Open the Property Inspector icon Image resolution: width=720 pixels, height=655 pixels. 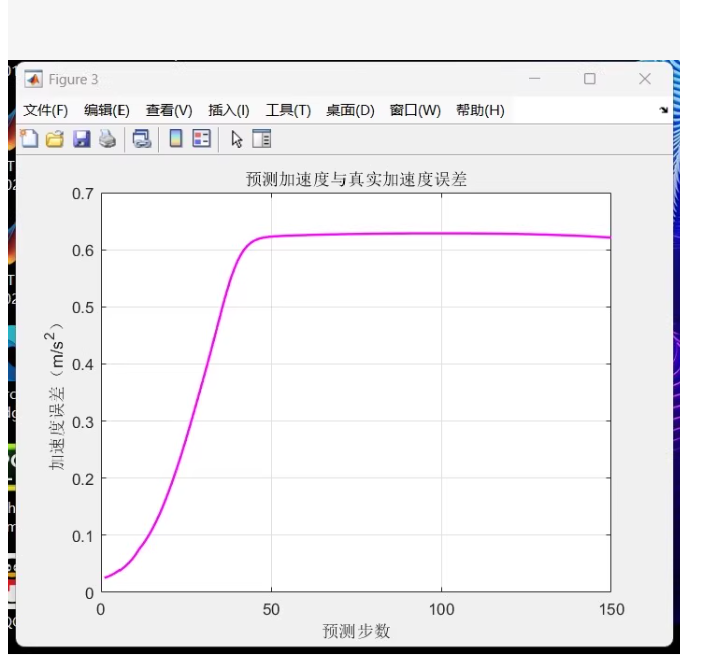[262, 139]
